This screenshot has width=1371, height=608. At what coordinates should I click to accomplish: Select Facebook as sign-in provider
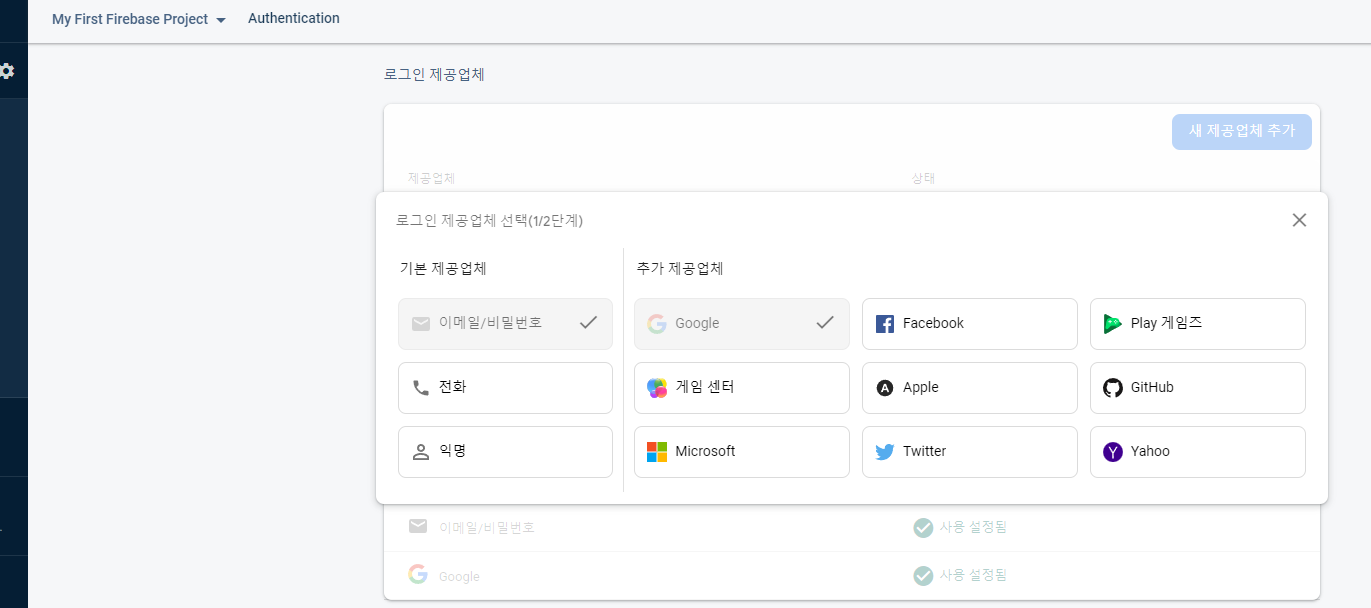pos(970,324)
